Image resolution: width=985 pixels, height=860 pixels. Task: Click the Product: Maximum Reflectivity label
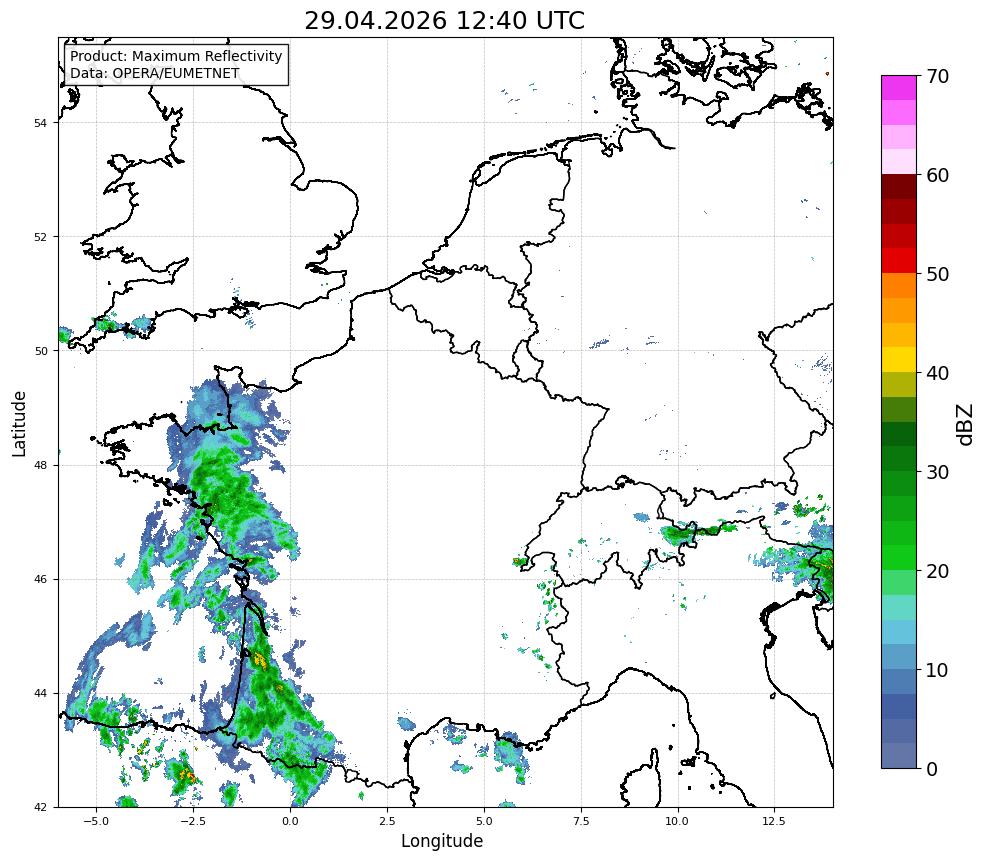click(176, 56)
